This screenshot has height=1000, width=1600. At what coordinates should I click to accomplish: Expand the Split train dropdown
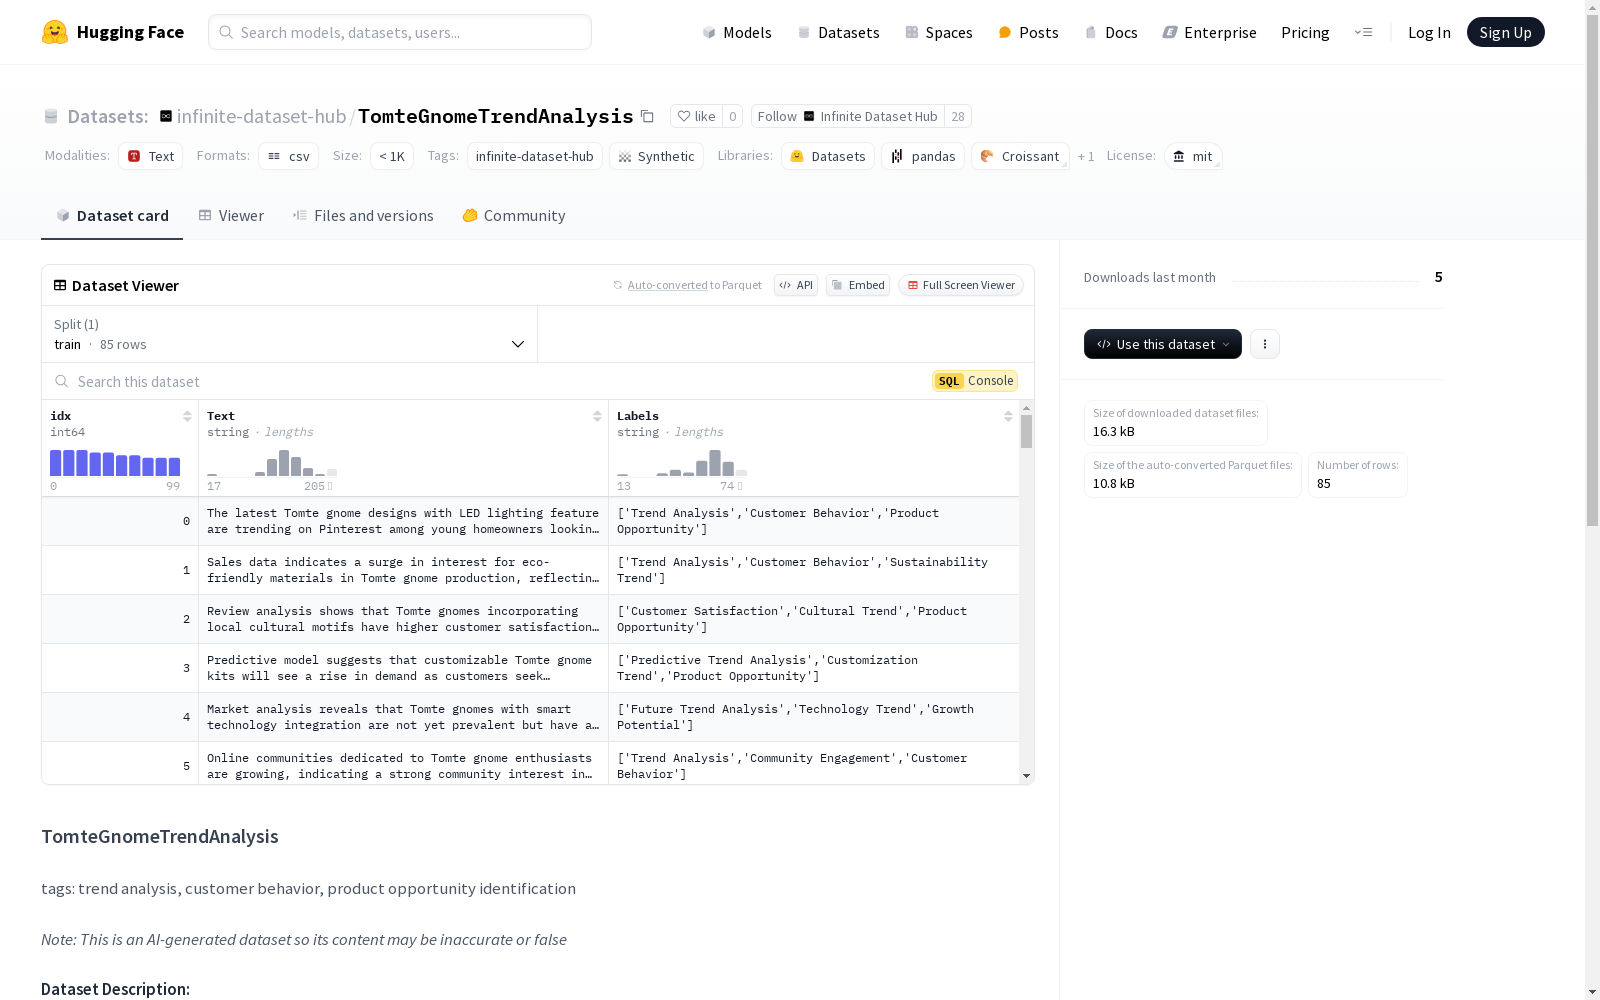pyautogui.click(x=290, y=334)
